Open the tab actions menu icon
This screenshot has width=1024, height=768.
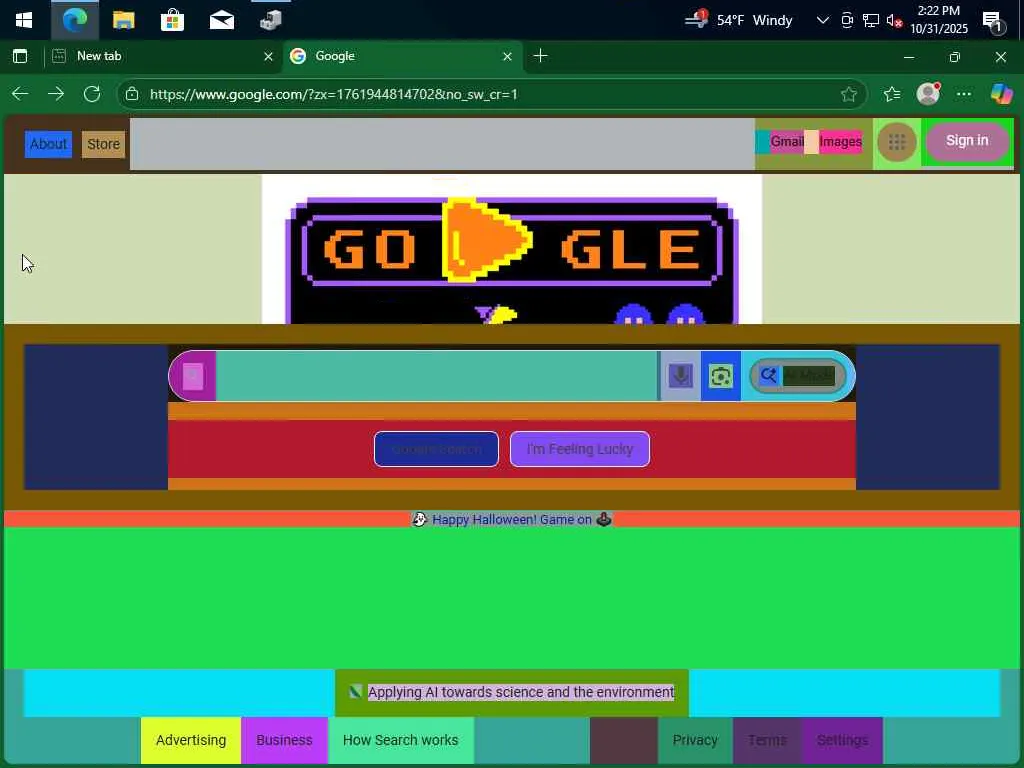[20, 56]
